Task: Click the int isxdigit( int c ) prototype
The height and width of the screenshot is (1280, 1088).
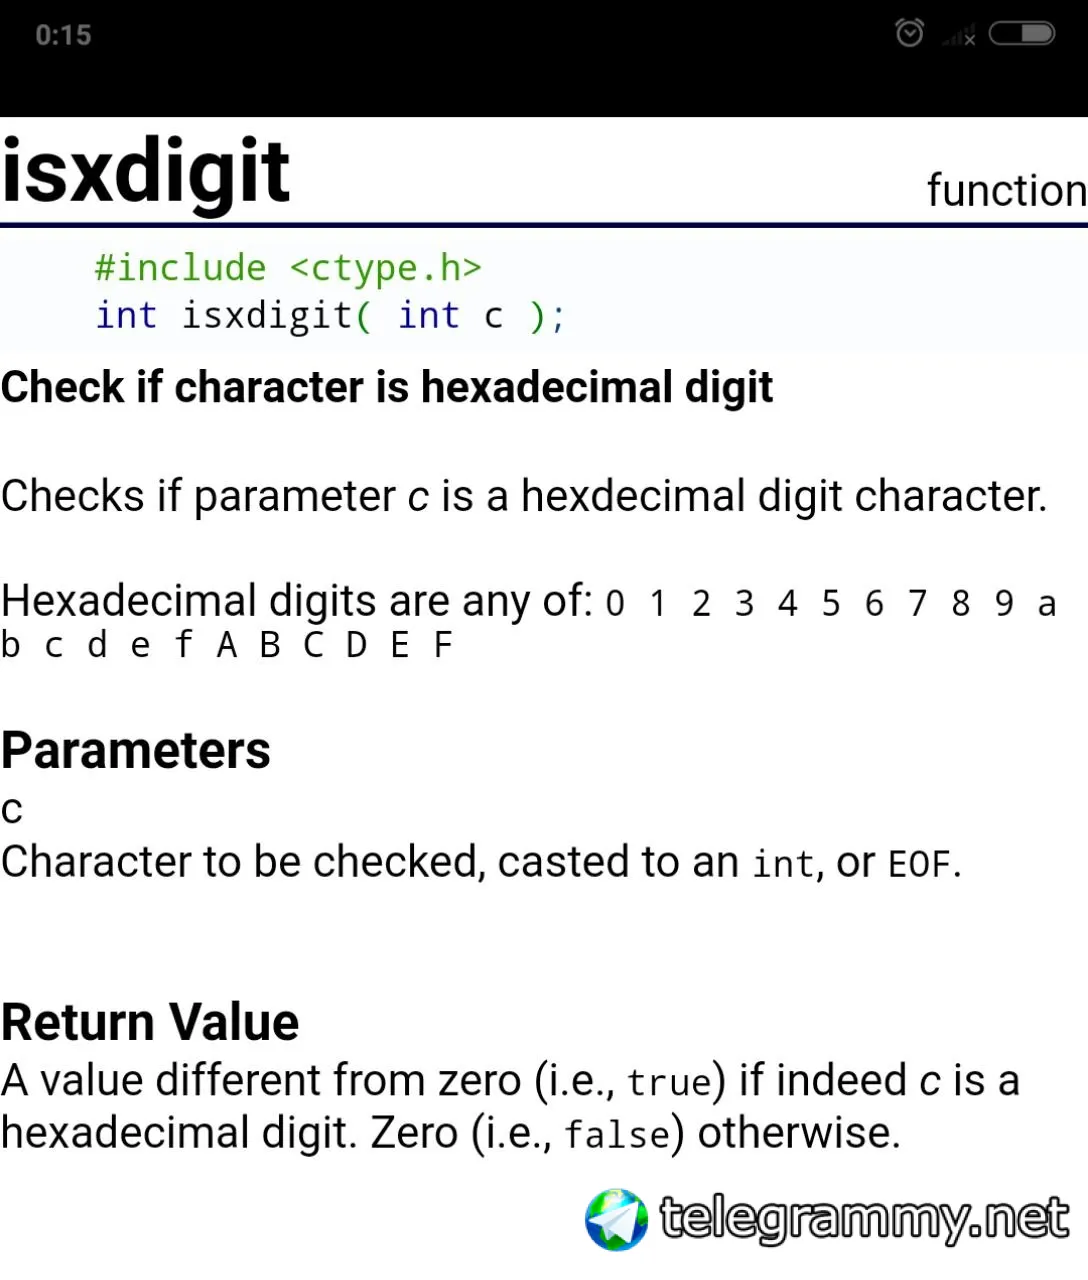Action: 331,315
